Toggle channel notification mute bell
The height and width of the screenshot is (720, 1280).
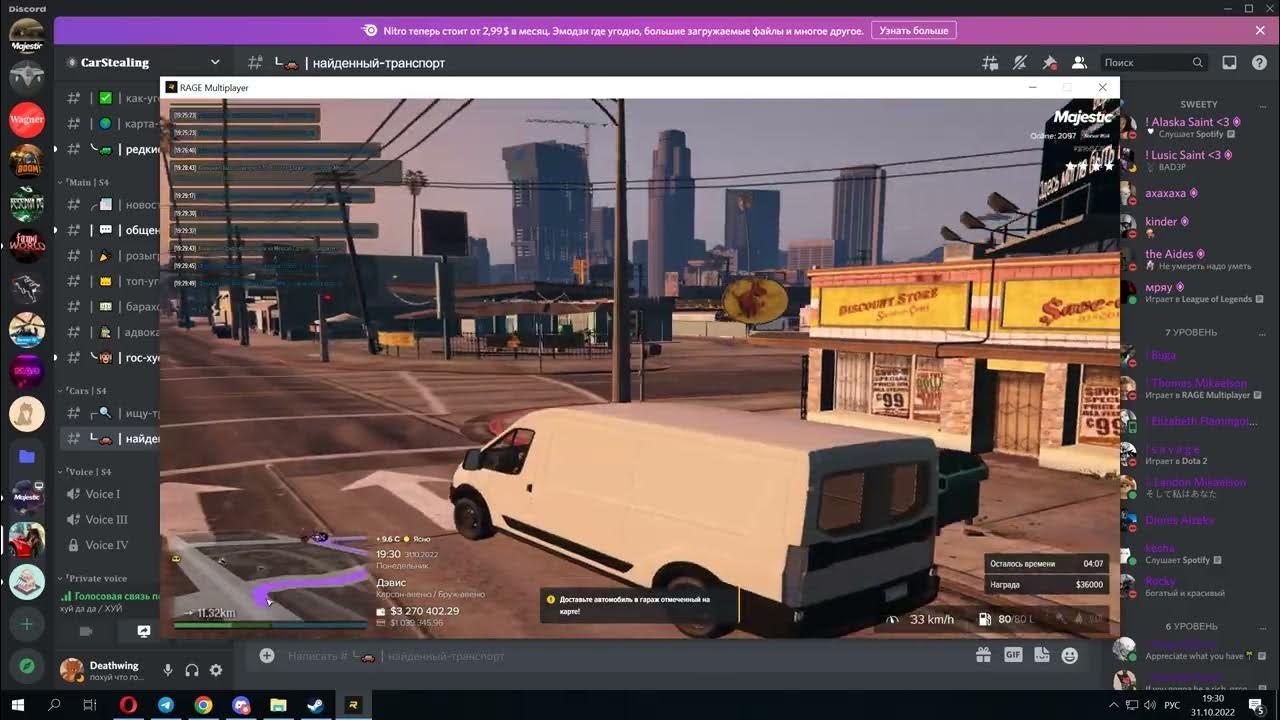tap(1019, 62)
